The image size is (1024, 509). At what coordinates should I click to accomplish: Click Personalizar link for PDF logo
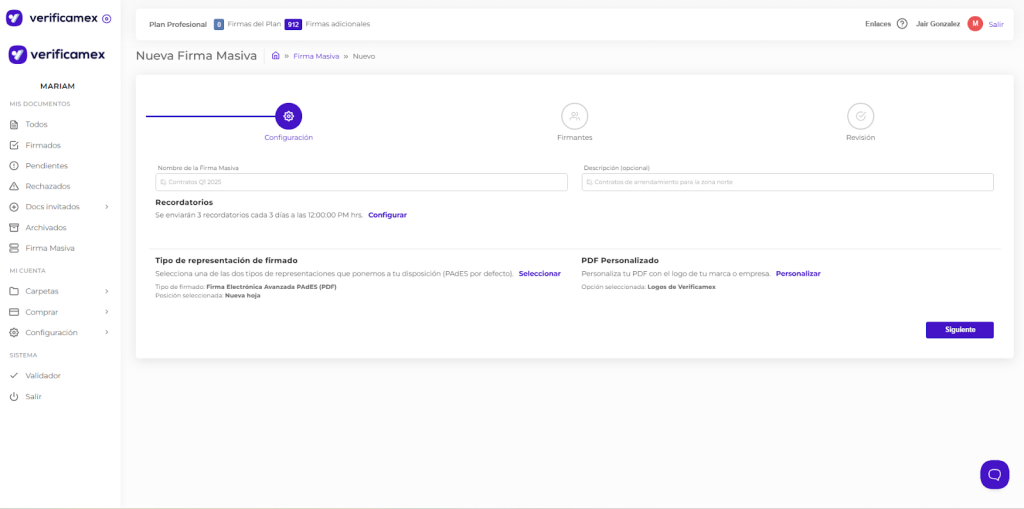798,273
